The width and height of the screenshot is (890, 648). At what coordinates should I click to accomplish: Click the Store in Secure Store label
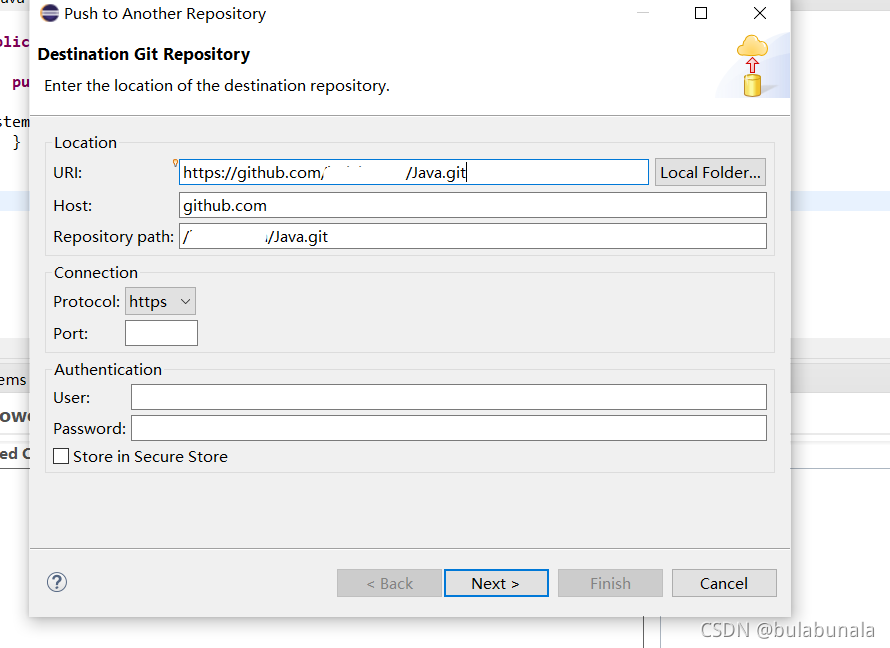(x=150, y=457)
